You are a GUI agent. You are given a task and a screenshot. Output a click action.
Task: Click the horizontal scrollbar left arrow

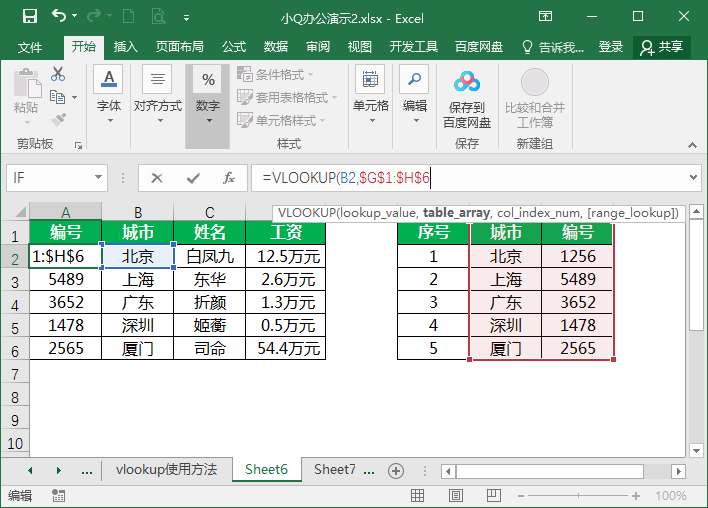(x=448, y=471)
